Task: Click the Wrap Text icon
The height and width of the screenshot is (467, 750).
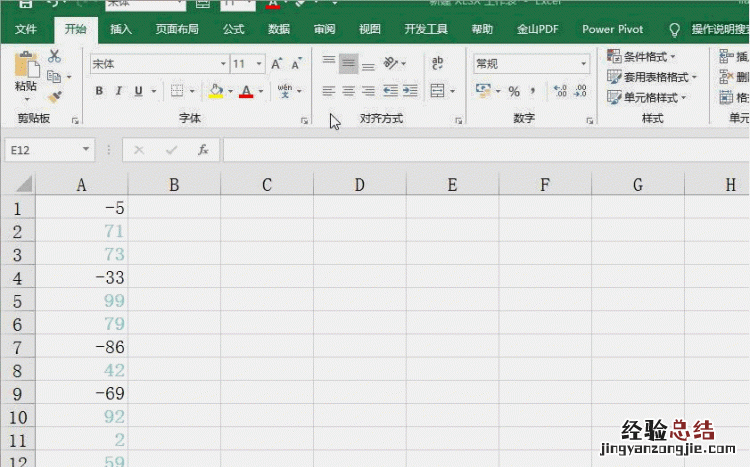Action: tap(438, 64)
